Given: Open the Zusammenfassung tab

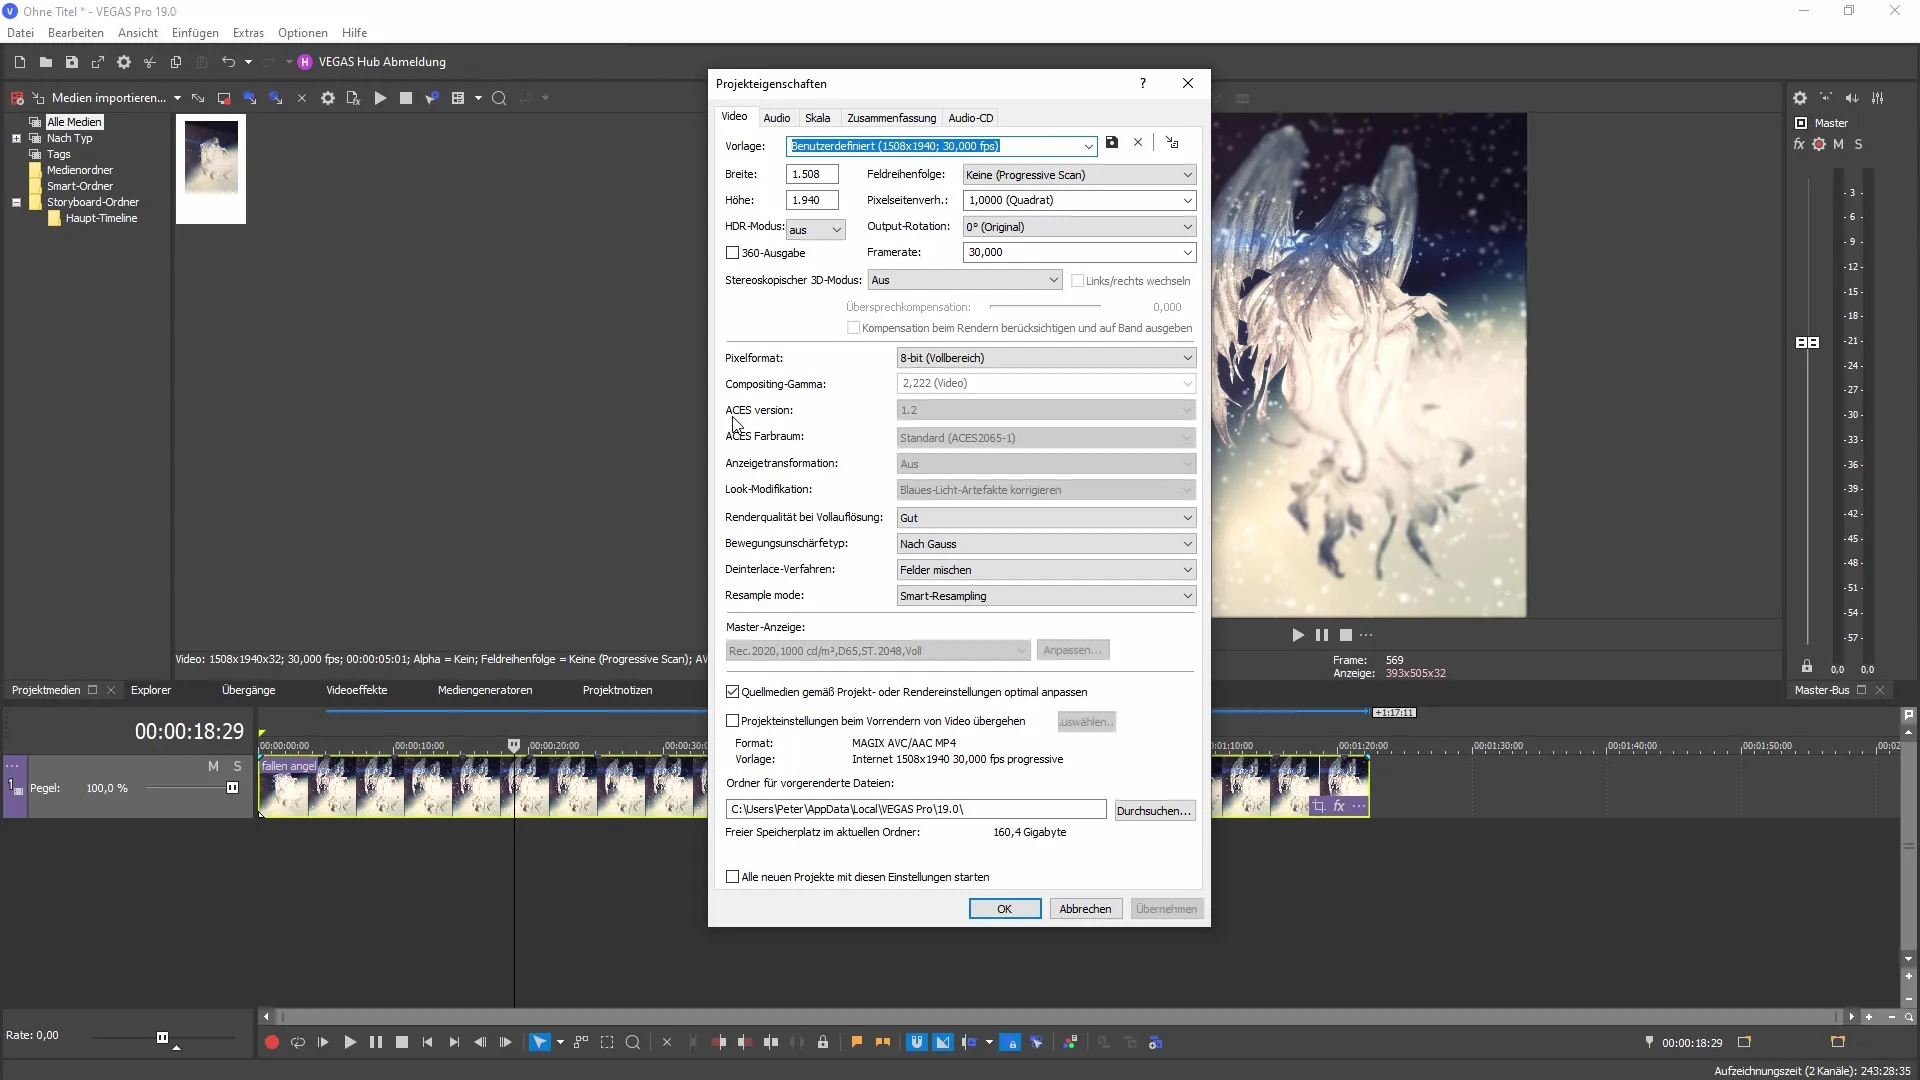Looking at the screenshot, I should coord(891,118).
